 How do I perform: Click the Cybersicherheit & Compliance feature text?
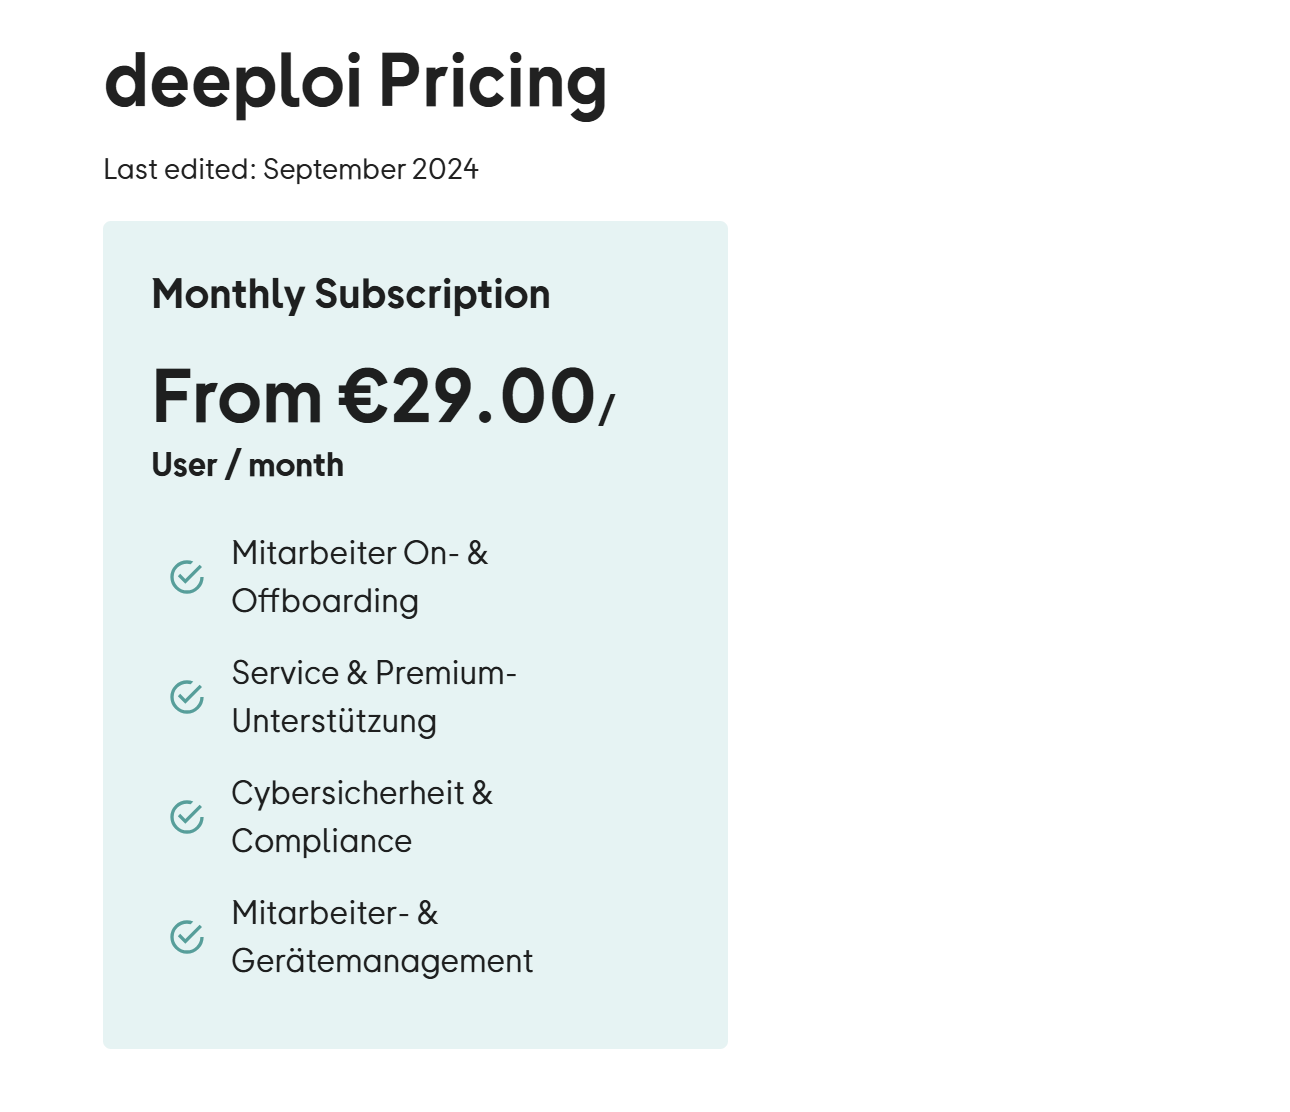tap(362, 817)
